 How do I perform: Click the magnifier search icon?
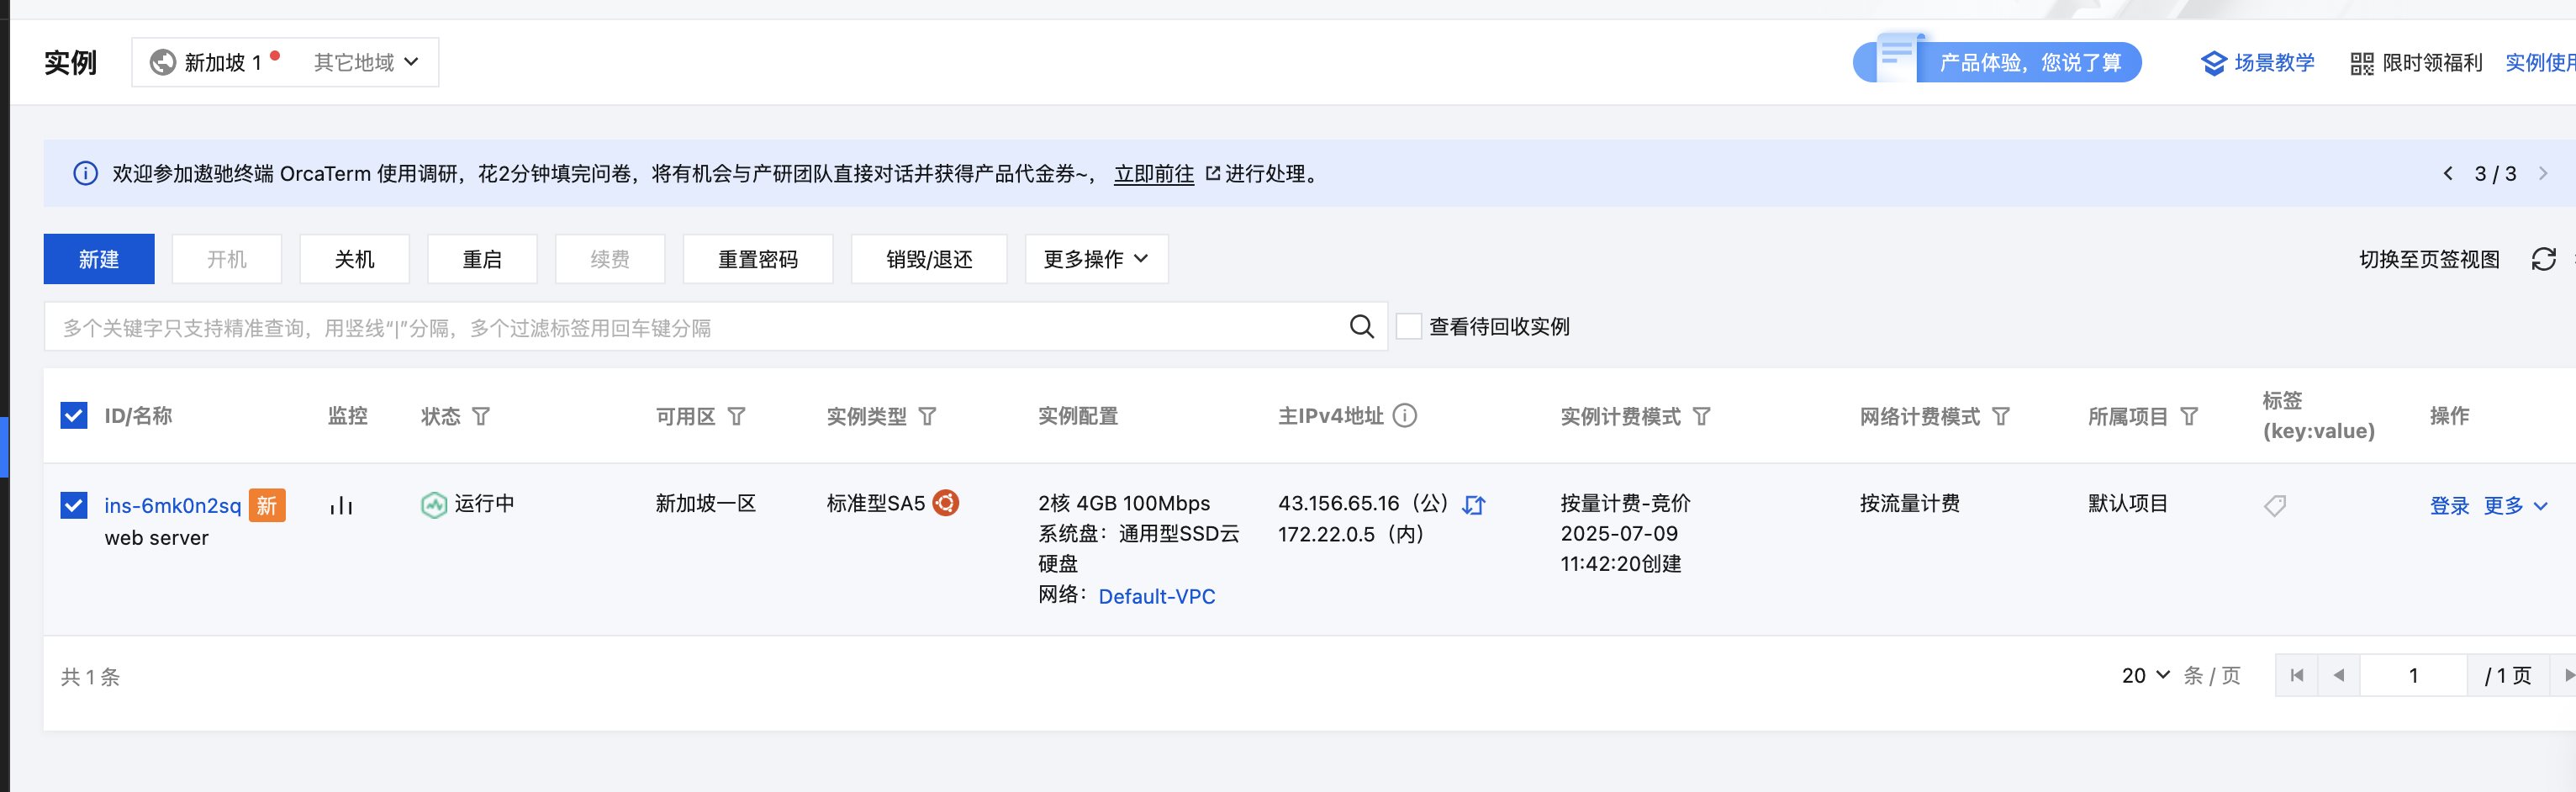pos(1362,327)
